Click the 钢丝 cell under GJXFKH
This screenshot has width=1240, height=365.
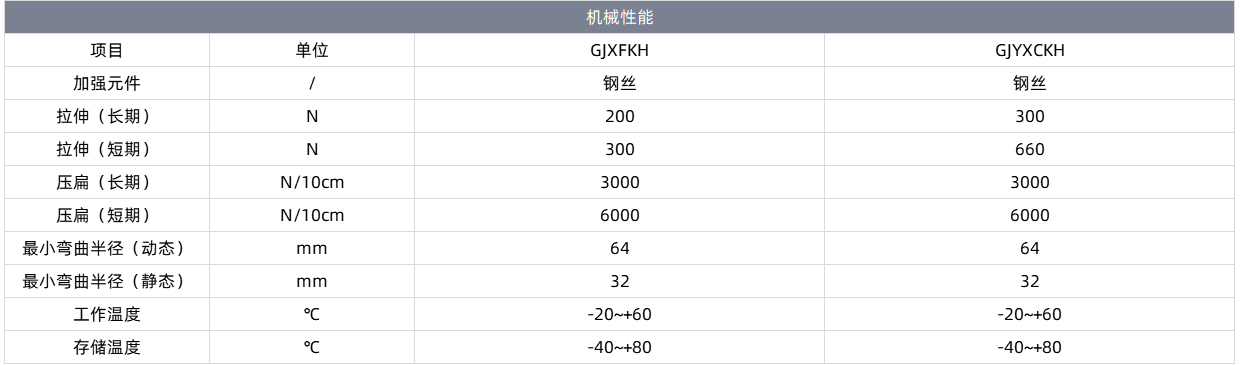620,84
